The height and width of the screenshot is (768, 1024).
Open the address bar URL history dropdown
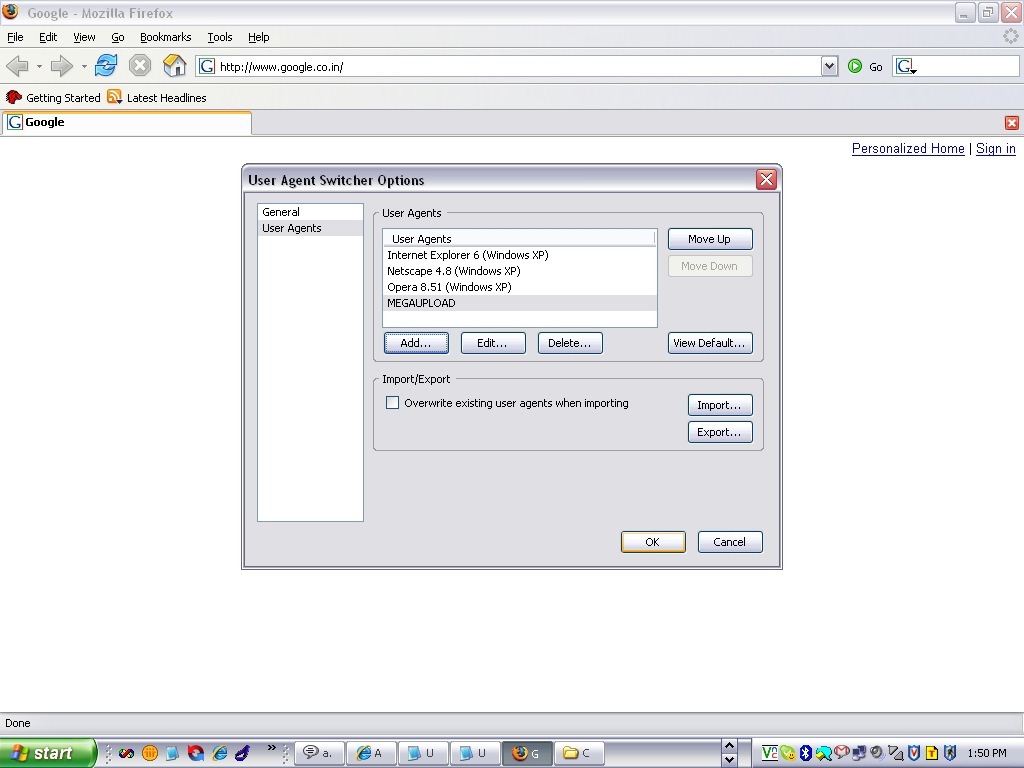point(829,66)
